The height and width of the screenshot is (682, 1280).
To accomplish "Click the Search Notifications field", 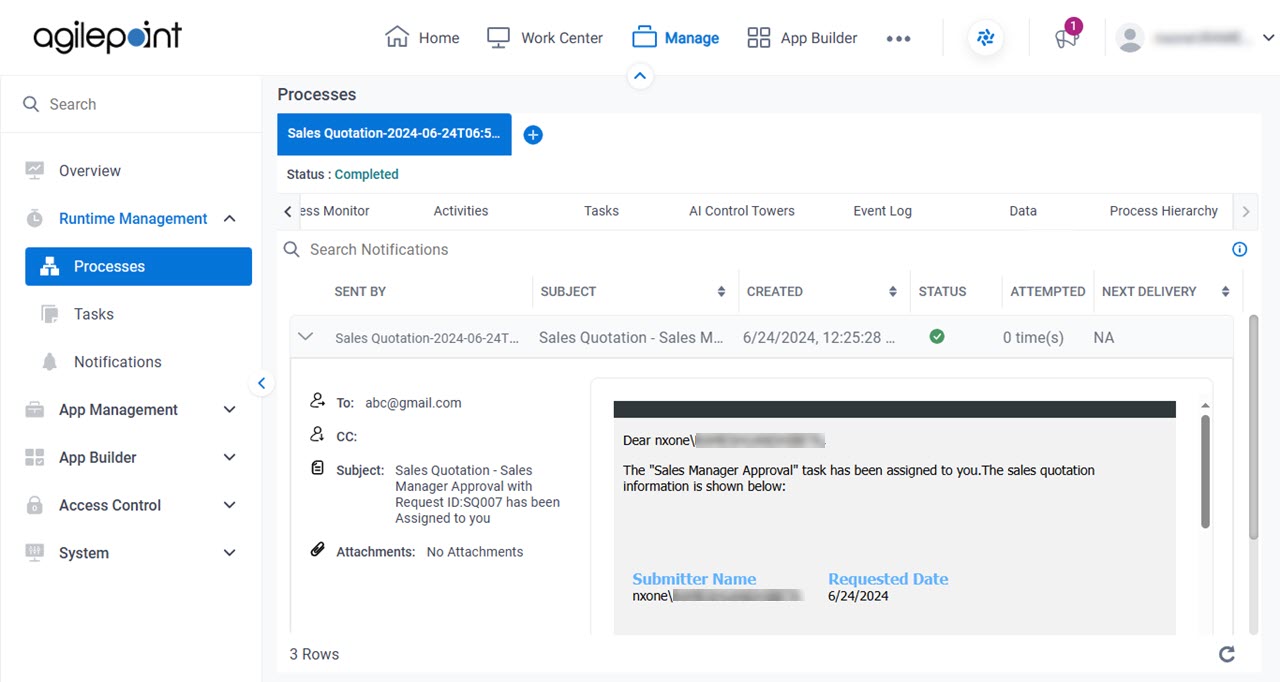I will tap(750, 249).
